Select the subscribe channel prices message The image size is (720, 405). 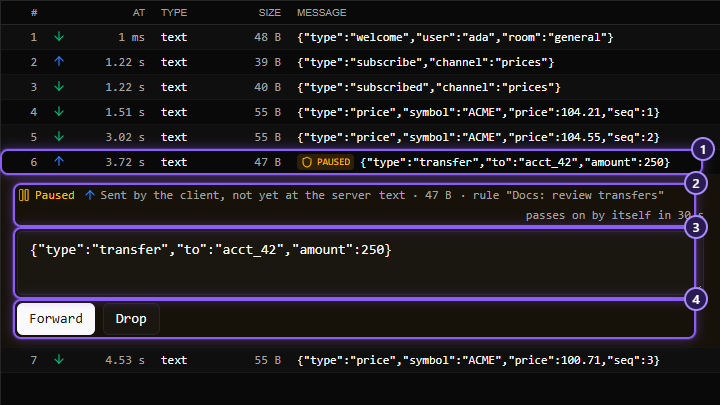click(426, 62)
